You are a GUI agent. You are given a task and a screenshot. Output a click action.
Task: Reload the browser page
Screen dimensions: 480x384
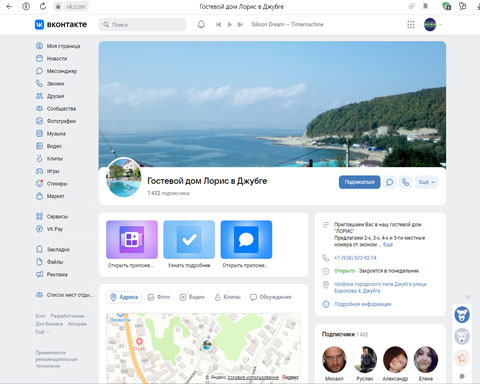coord(43,6)
